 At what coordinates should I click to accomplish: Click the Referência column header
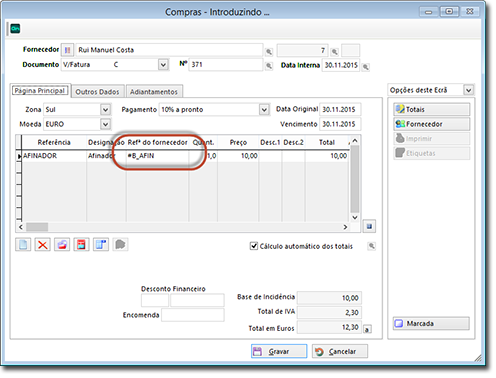pyautogui.click(x=54, y=142)
